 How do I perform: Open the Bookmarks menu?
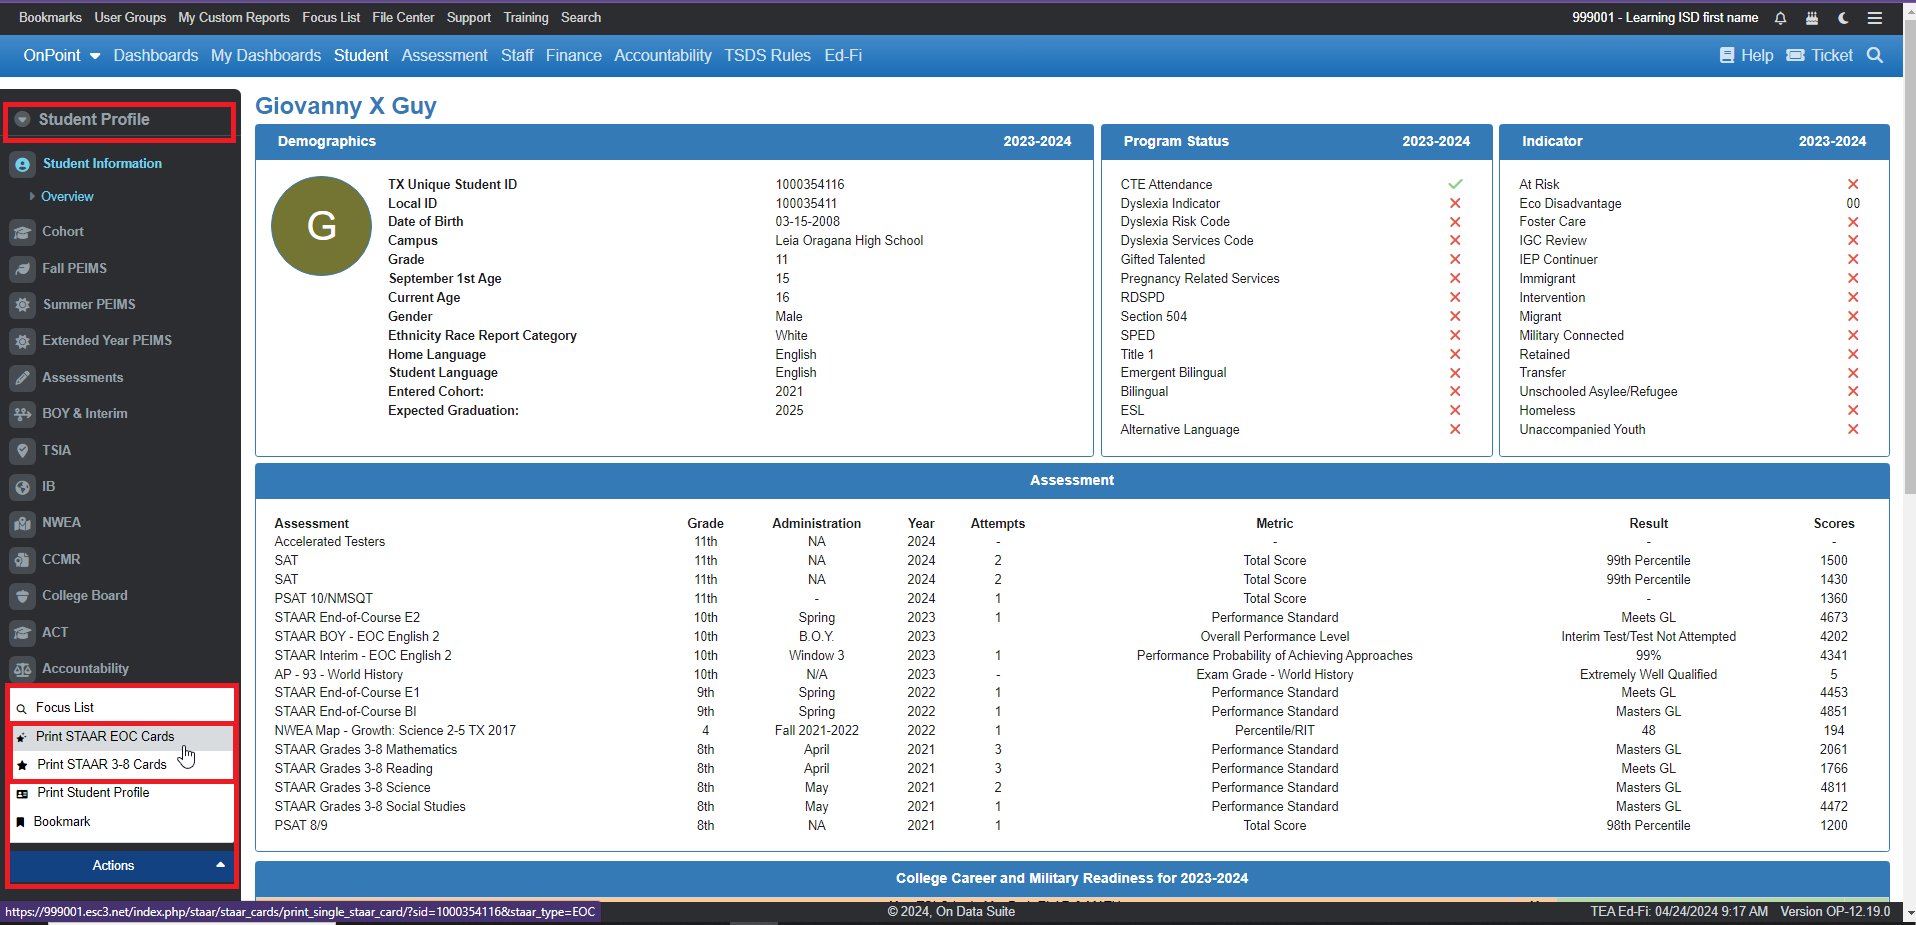click(x=50, y=17)
